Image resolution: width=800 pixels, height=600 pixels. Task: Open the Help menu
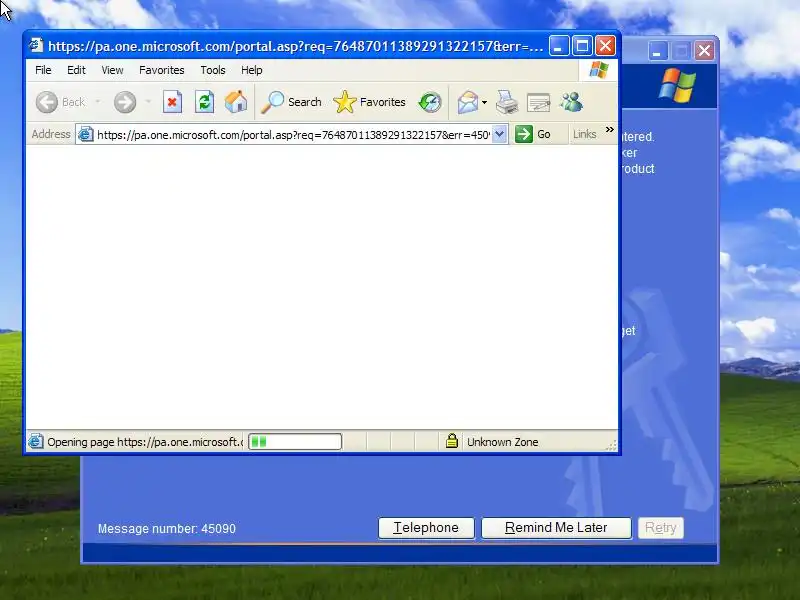[x=252, y=70]
